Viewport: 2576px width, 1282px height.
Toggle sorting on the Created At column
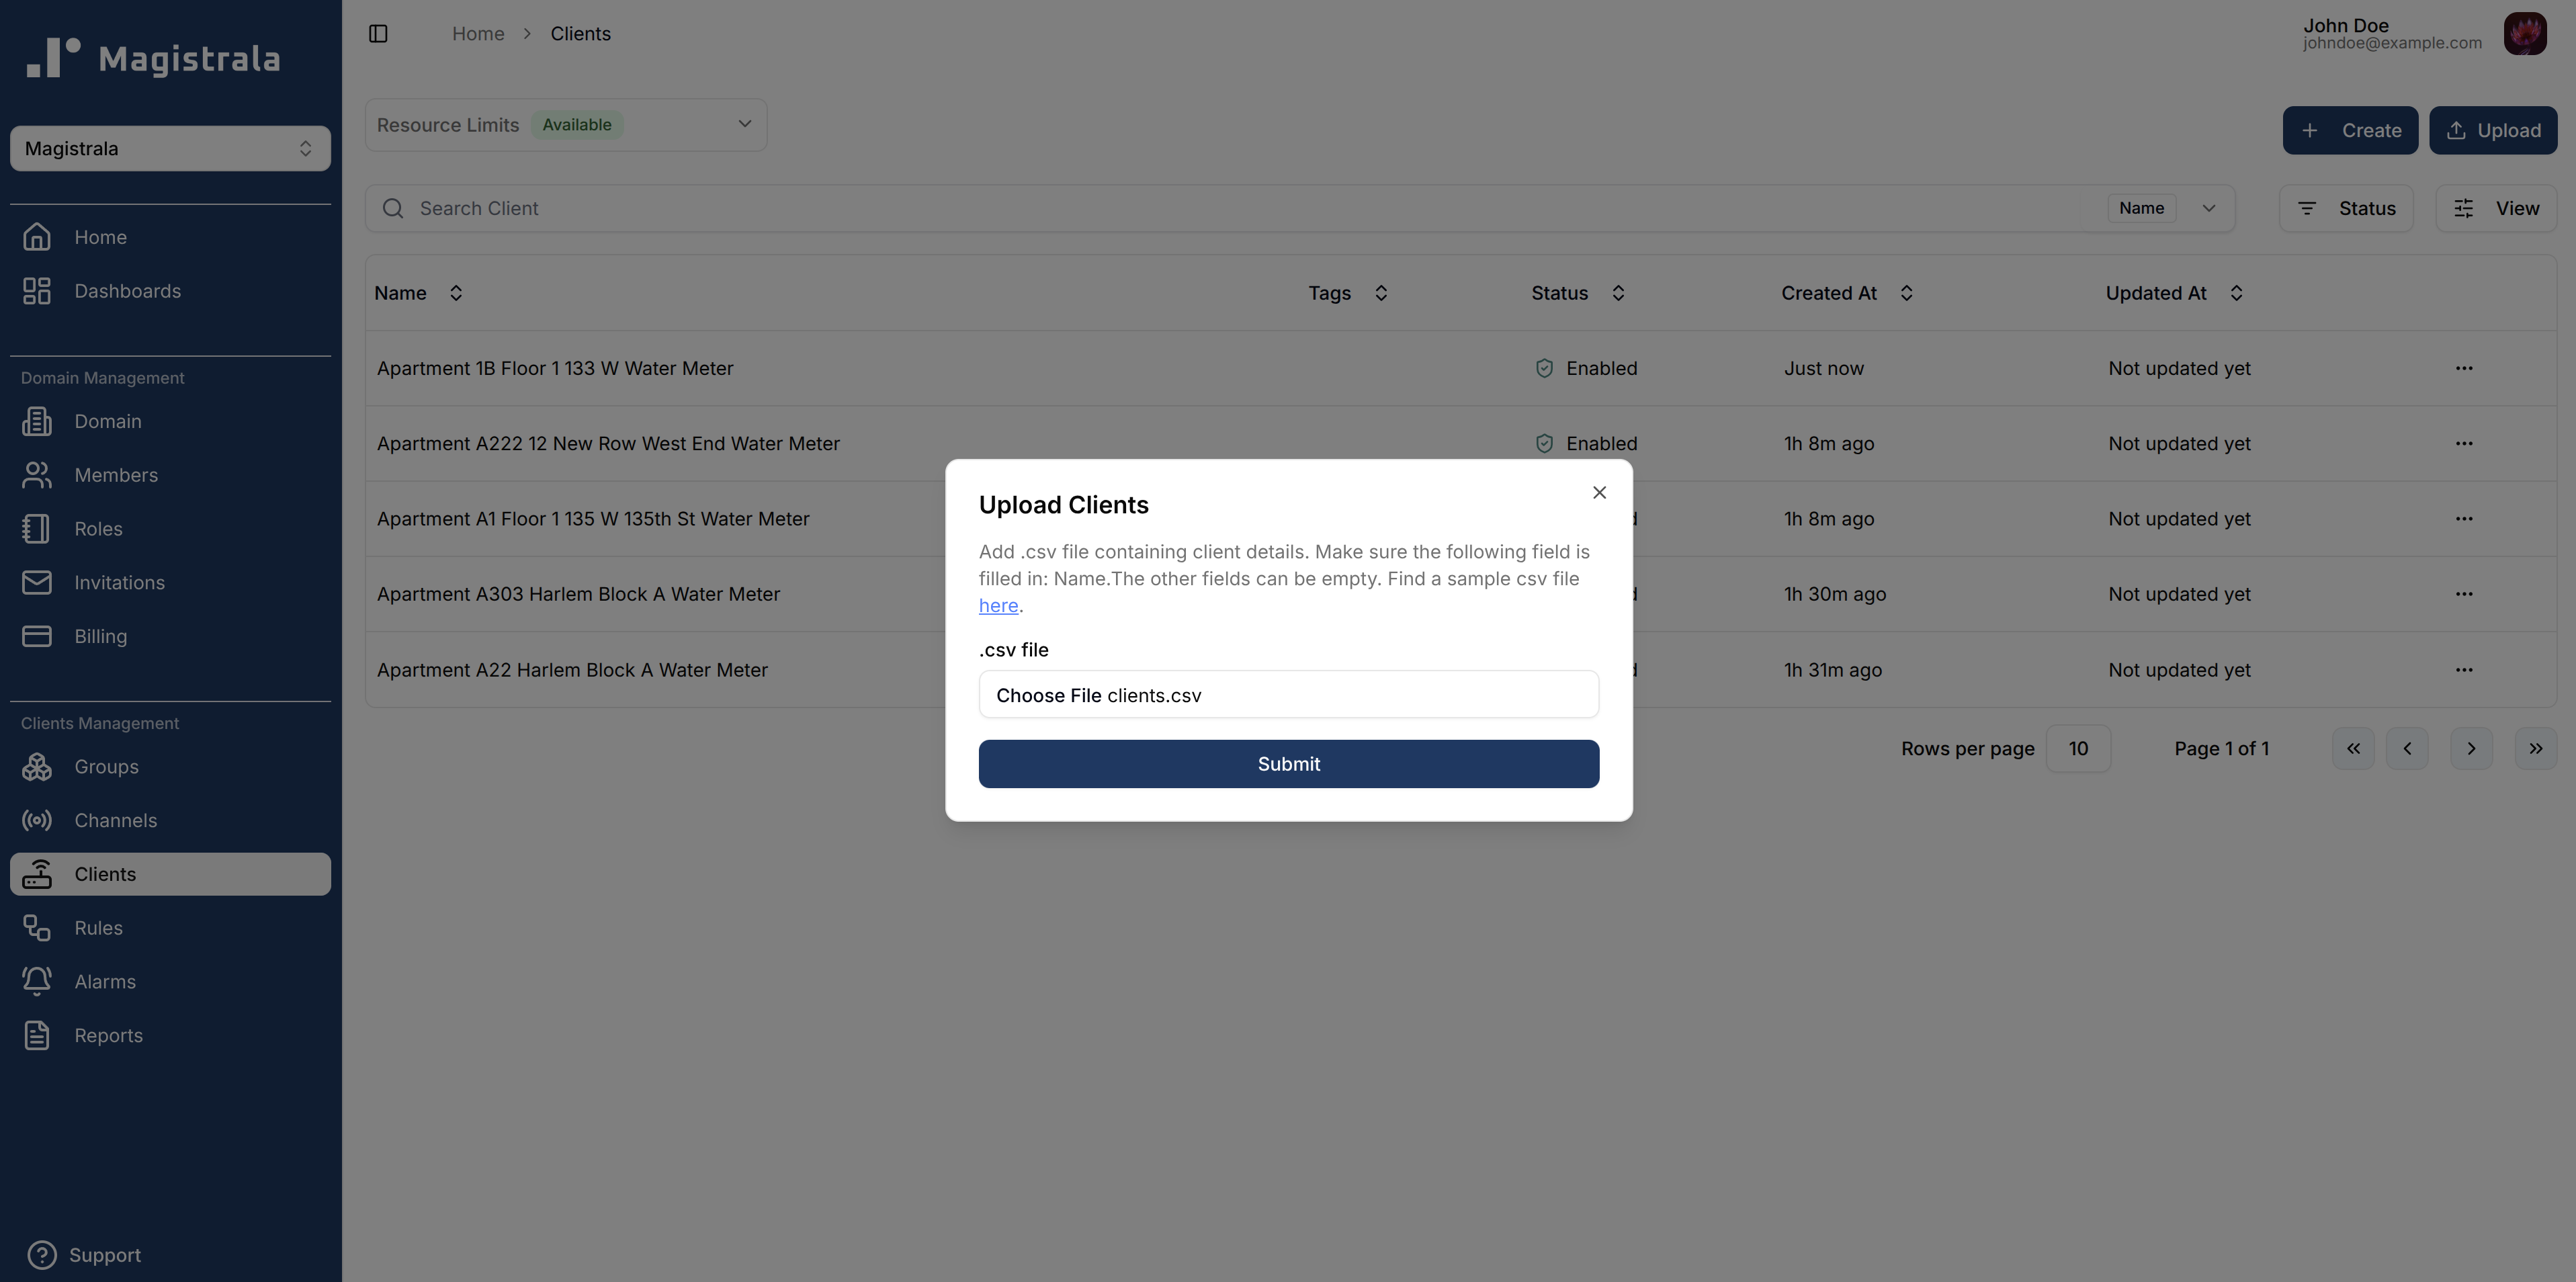point(1906,292)
